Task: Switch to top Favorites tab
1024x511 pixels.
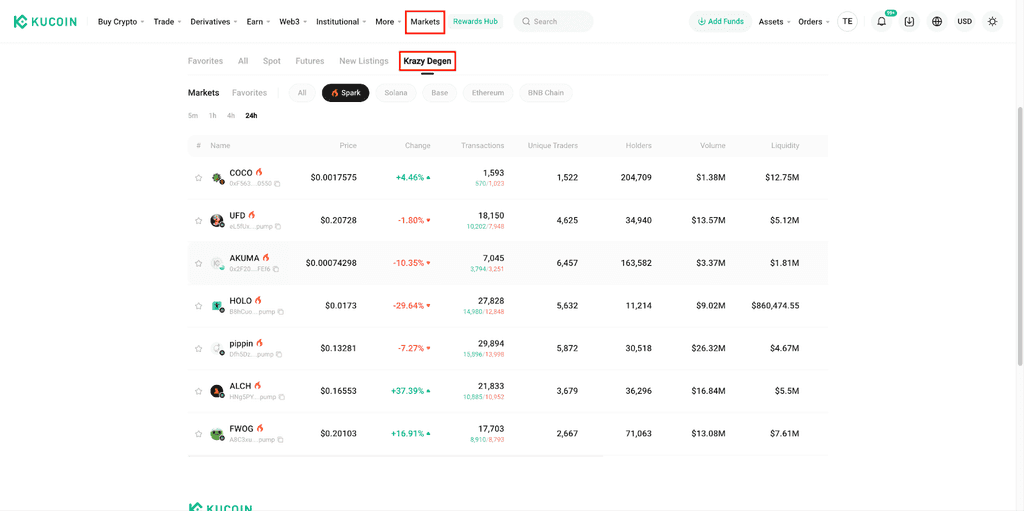Action: (205, 61)
